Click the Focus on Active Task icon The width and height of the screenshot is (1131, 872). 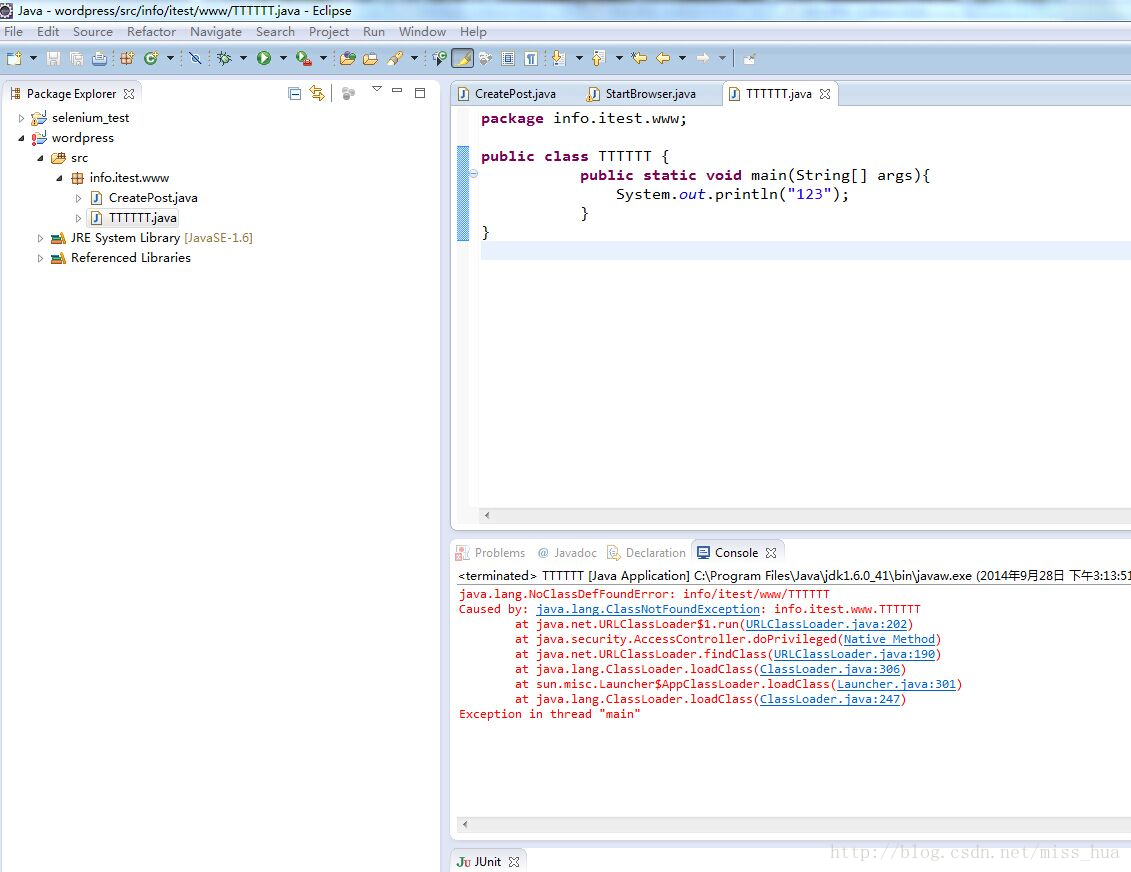(348, 93)
